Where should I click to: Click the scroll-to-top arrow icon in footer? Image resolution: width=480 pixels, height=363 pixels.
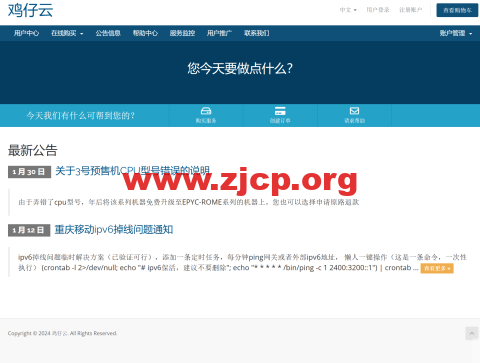coord(472,333)
